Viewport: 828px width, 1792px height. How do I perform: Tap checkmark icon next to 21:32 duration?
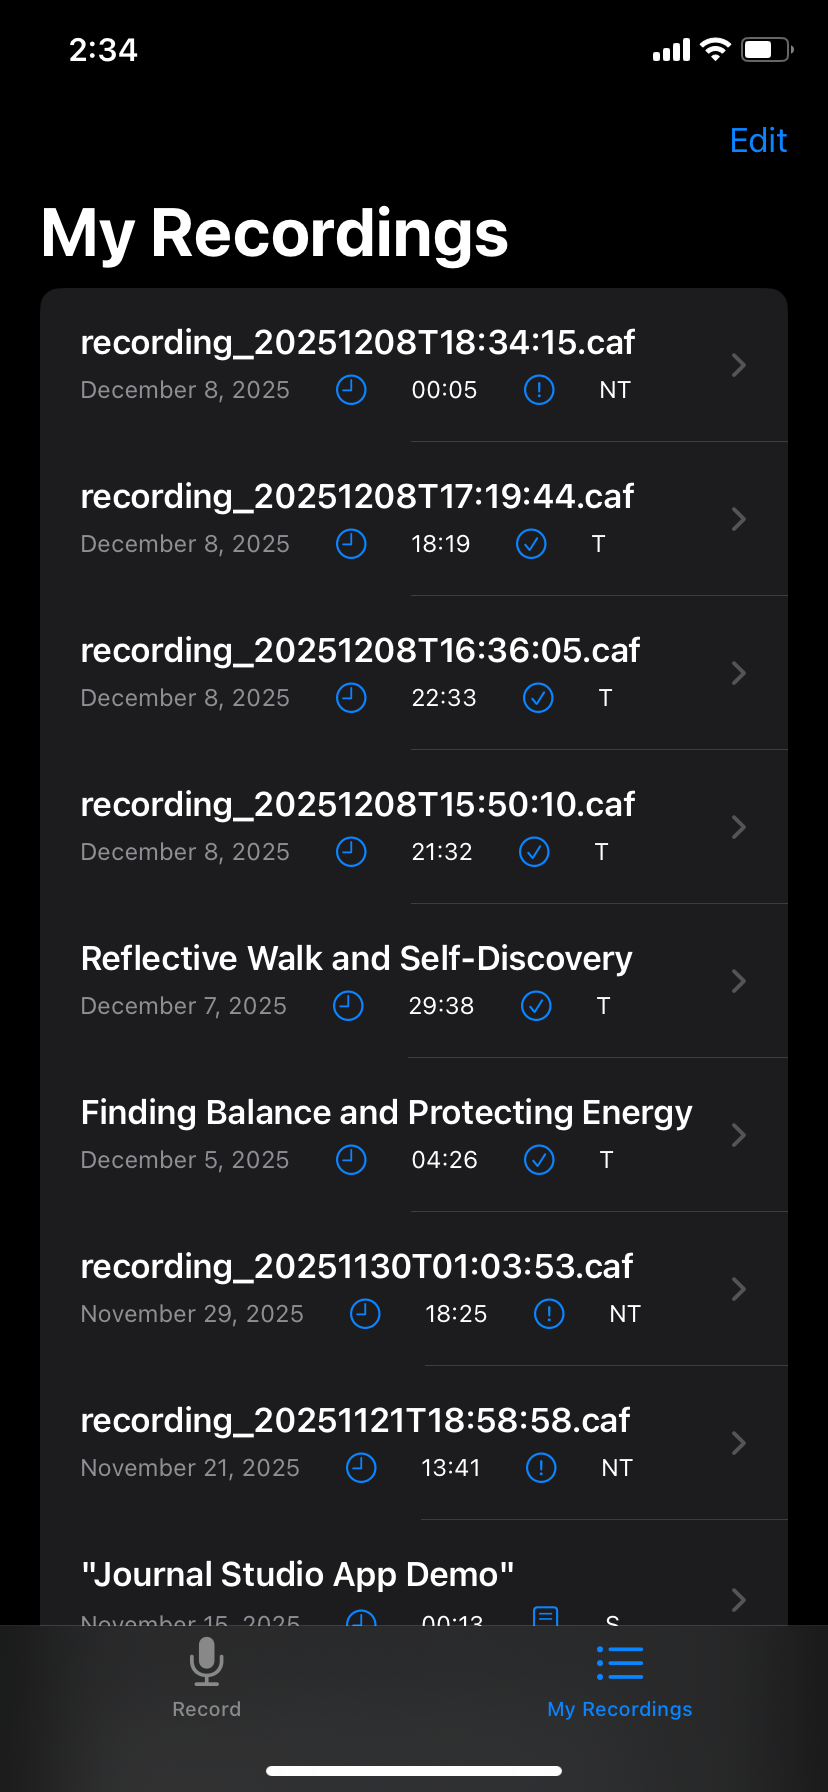[x=534, y=852]
